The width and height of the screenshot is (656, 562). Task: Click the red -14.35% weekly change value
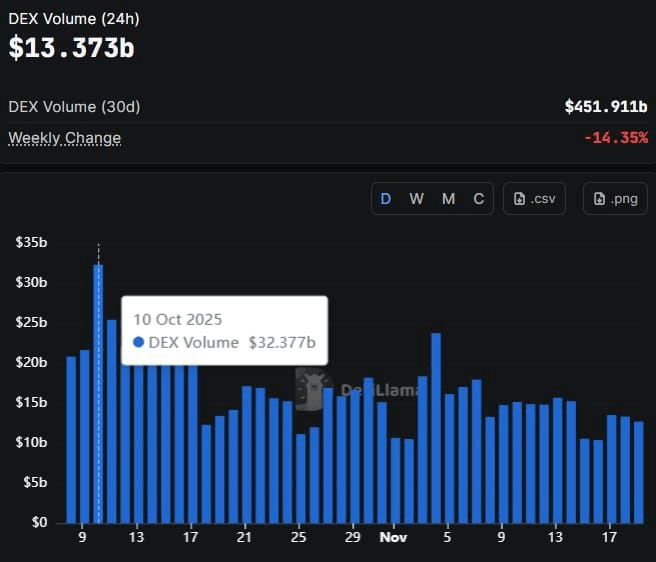[616, 138]
